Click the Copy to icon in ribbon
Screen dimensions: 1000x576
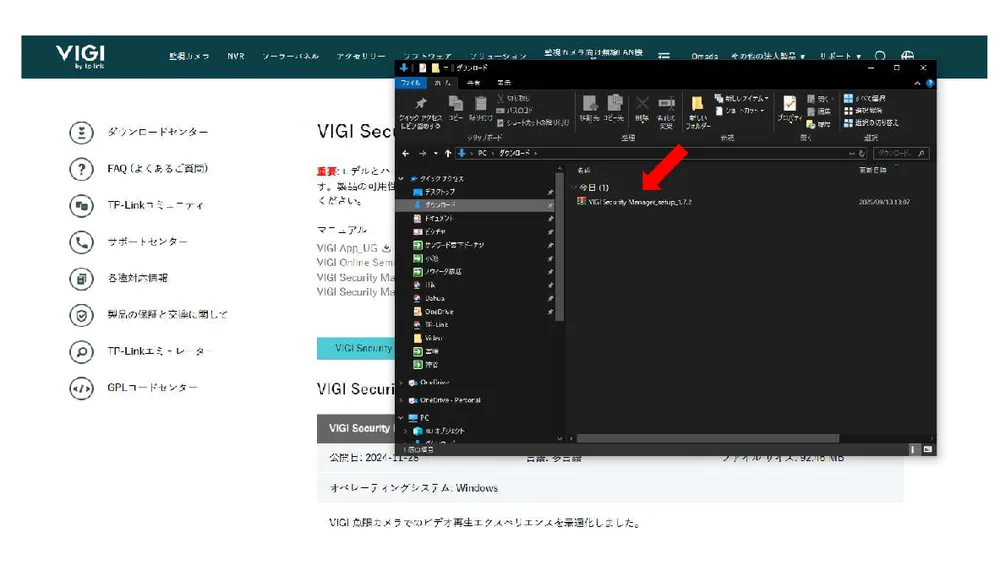[x=615, y=103]
